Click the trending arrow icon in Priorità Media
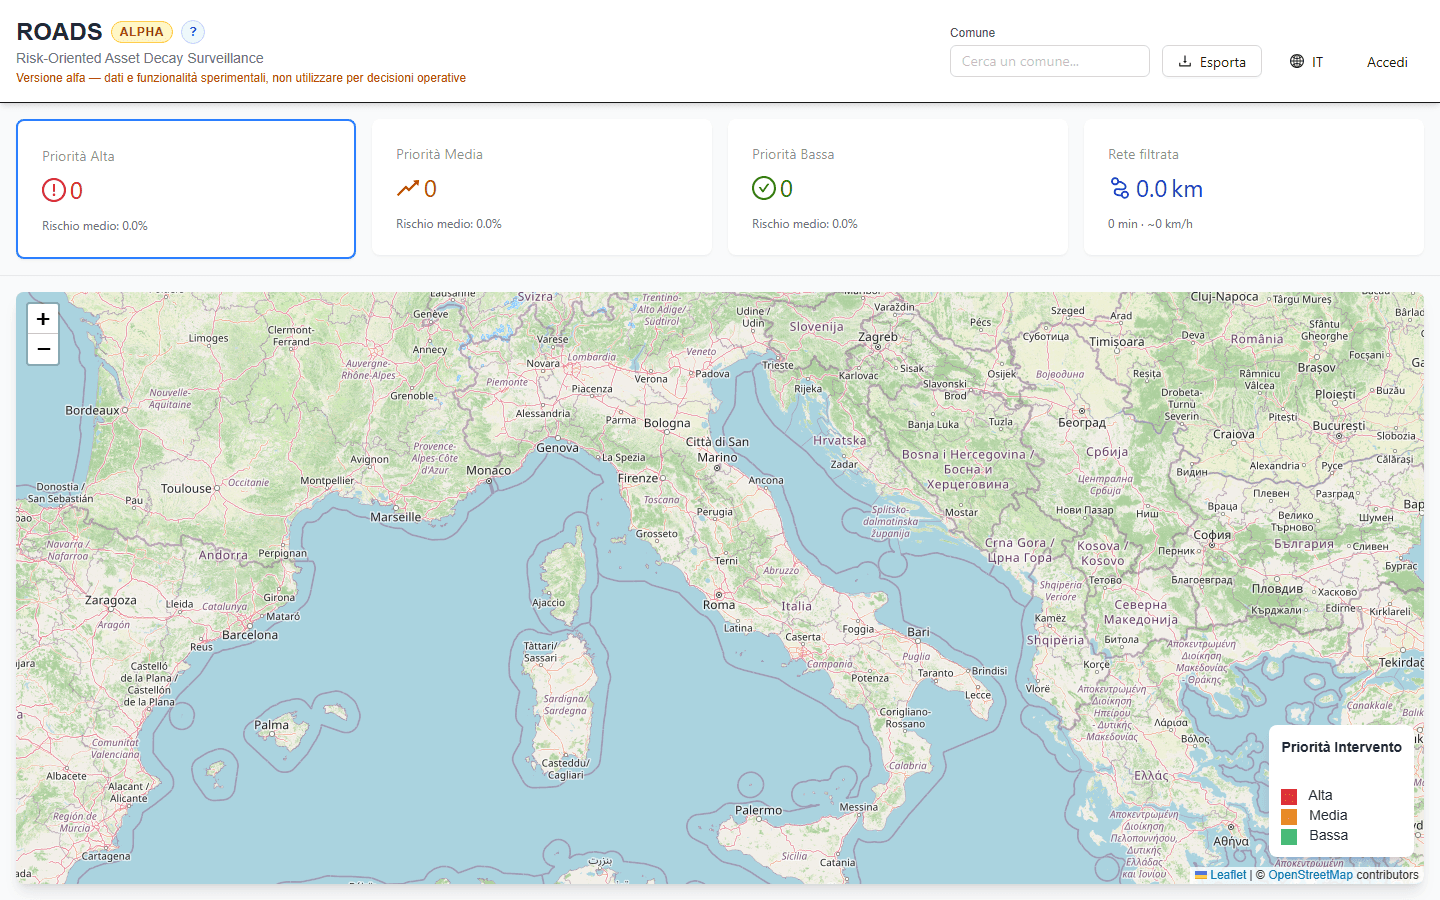The height and width of the screenshot is (900, 1440). pyautogui.click(x=408, y=188)
